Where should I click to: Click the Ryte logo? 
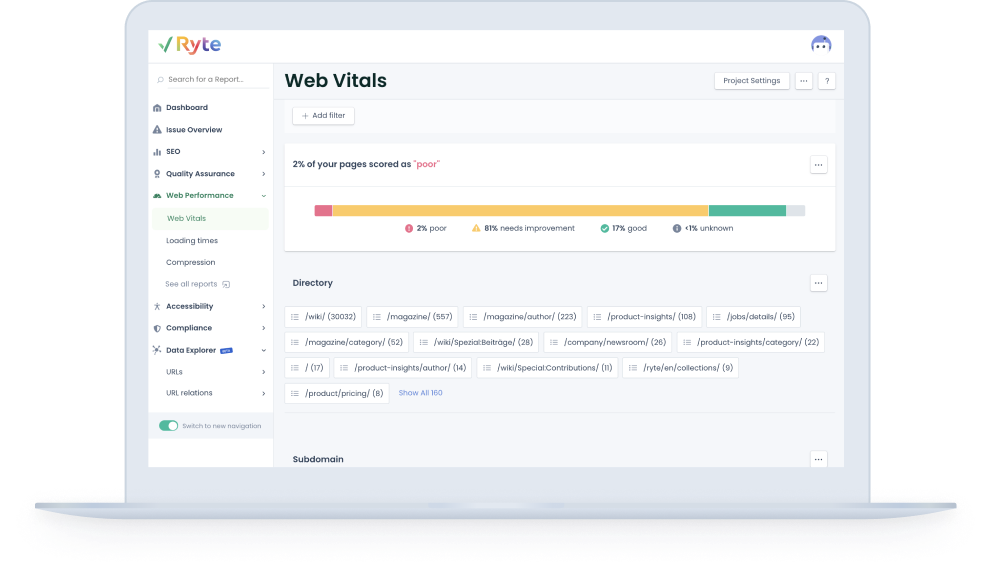coord(190,45)
